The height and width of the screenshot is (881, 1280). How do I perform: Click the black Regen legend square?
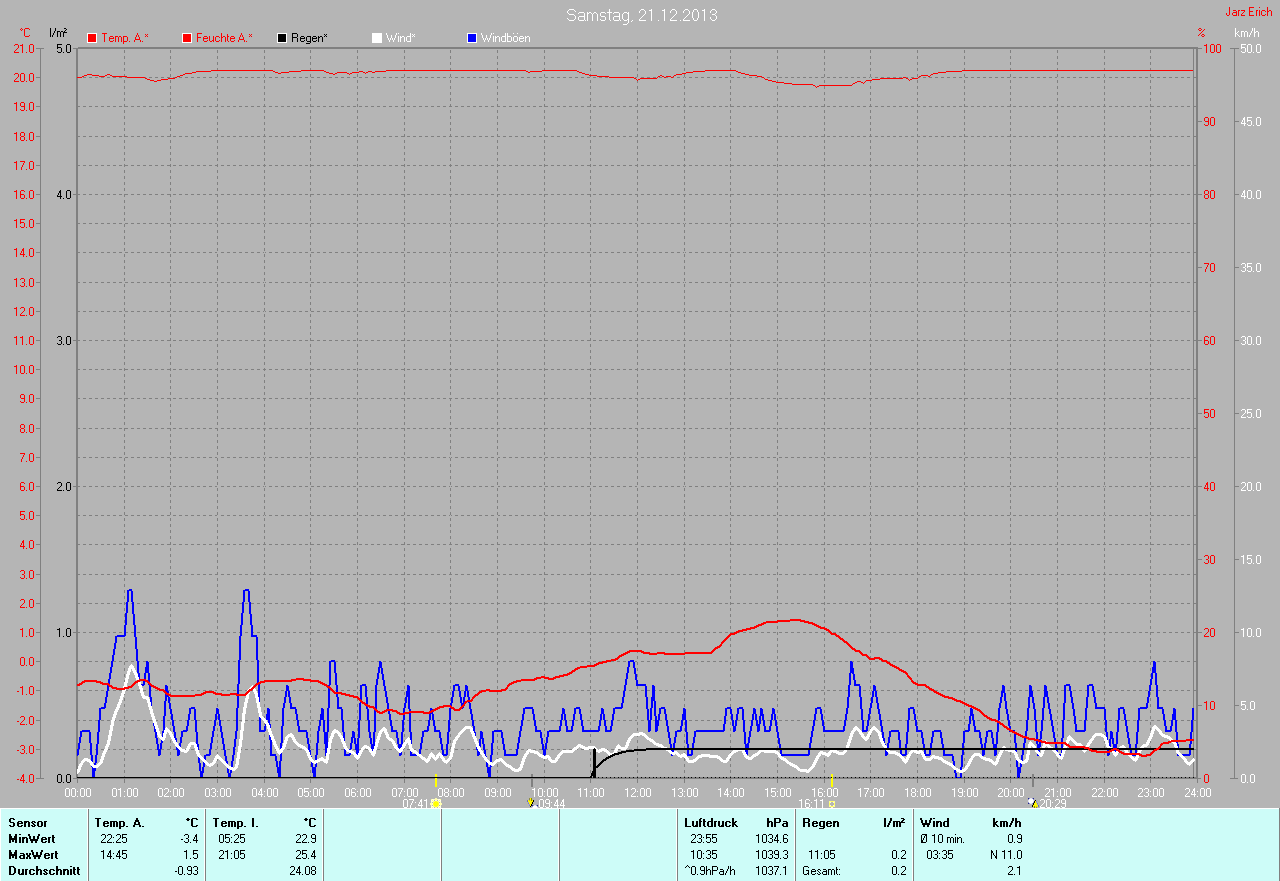pos(282,38)
